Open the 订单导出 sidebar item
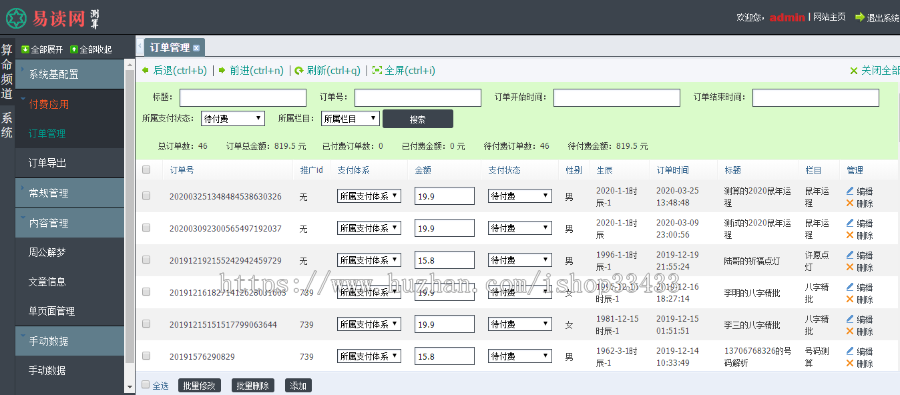The image size is (900, 395). 69,163
